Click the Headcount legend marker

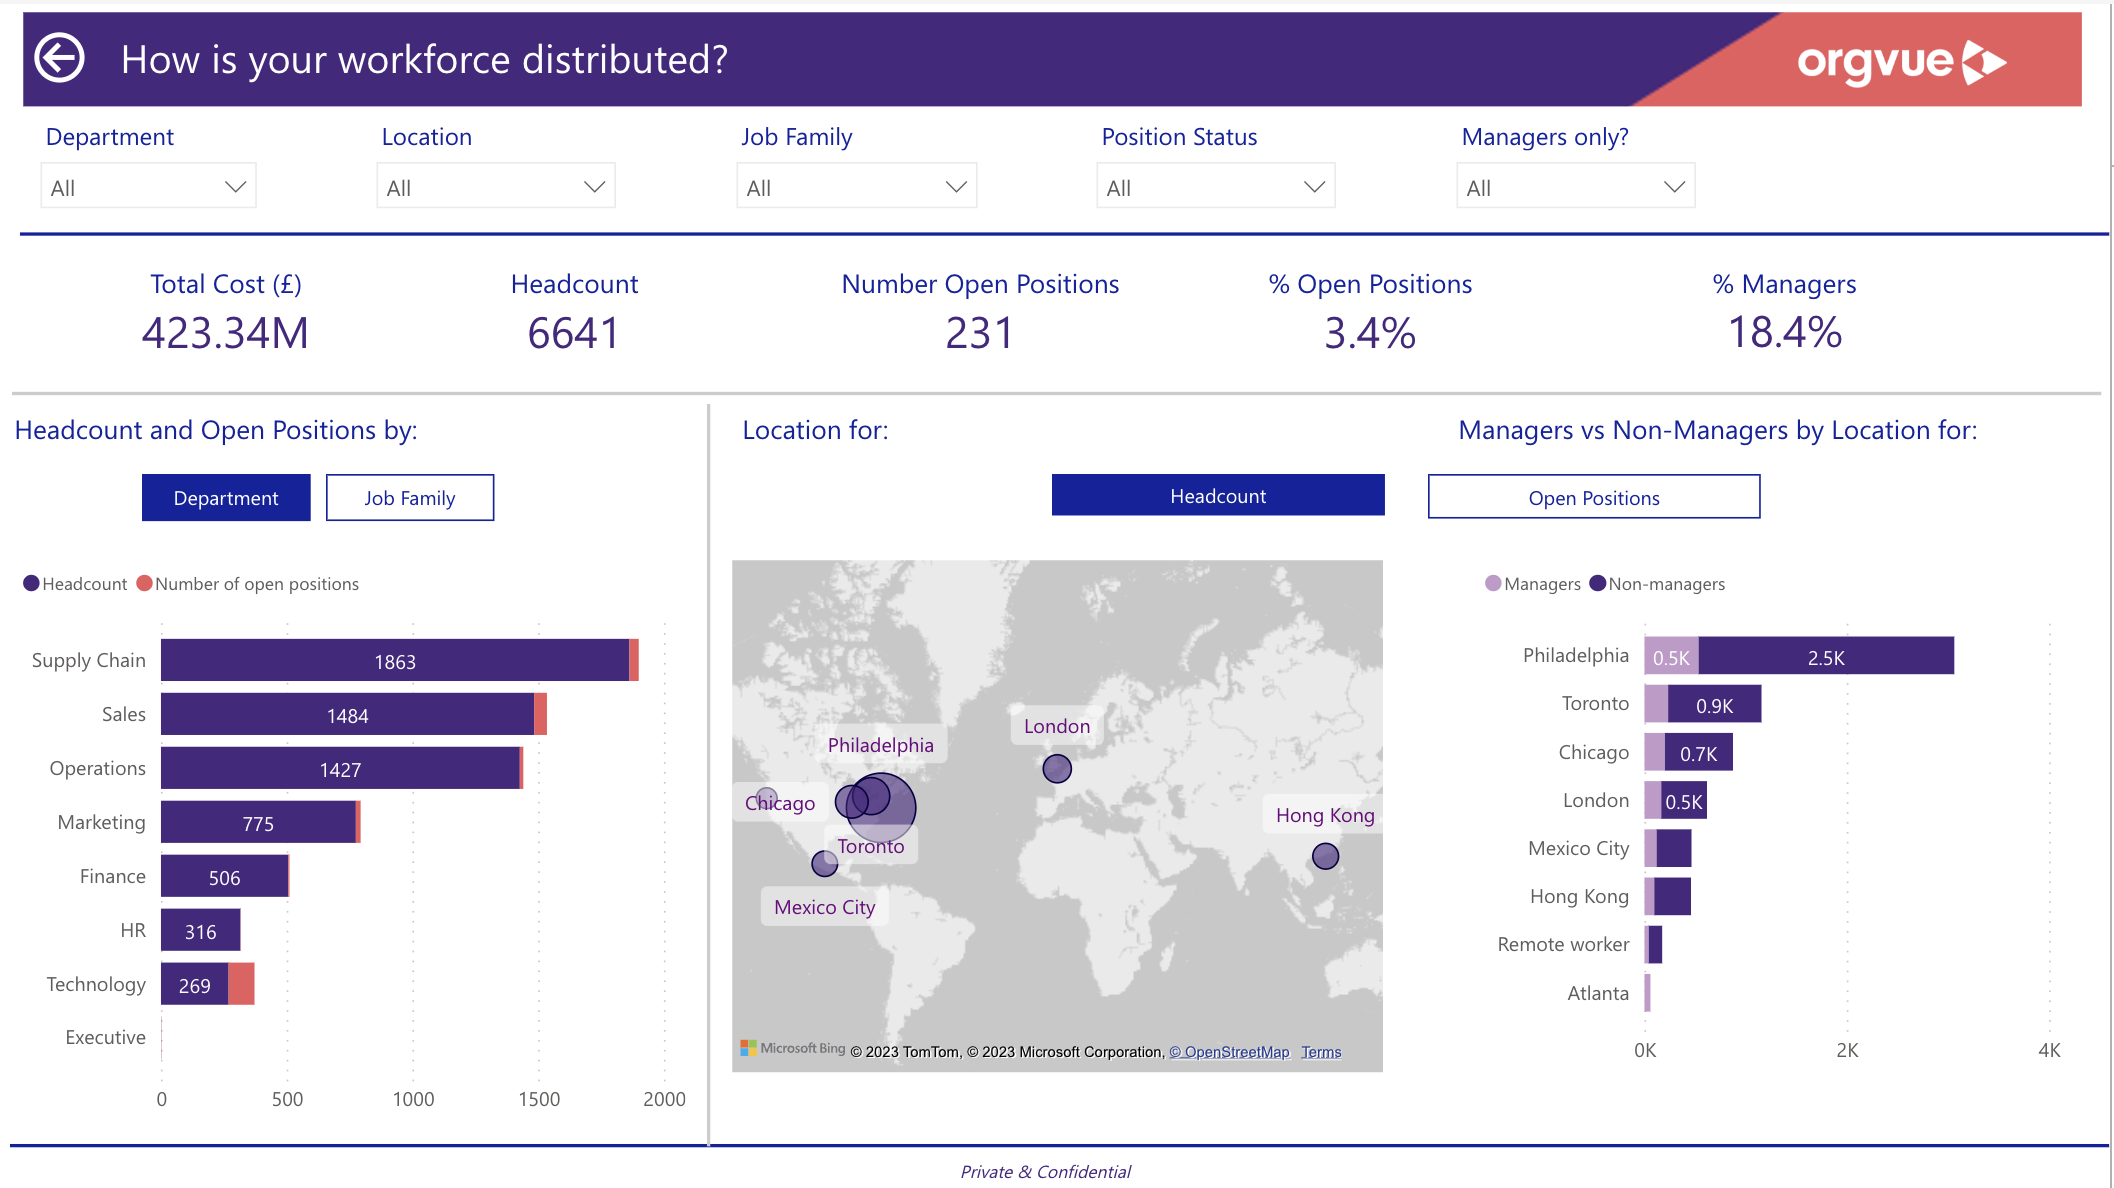31,583
